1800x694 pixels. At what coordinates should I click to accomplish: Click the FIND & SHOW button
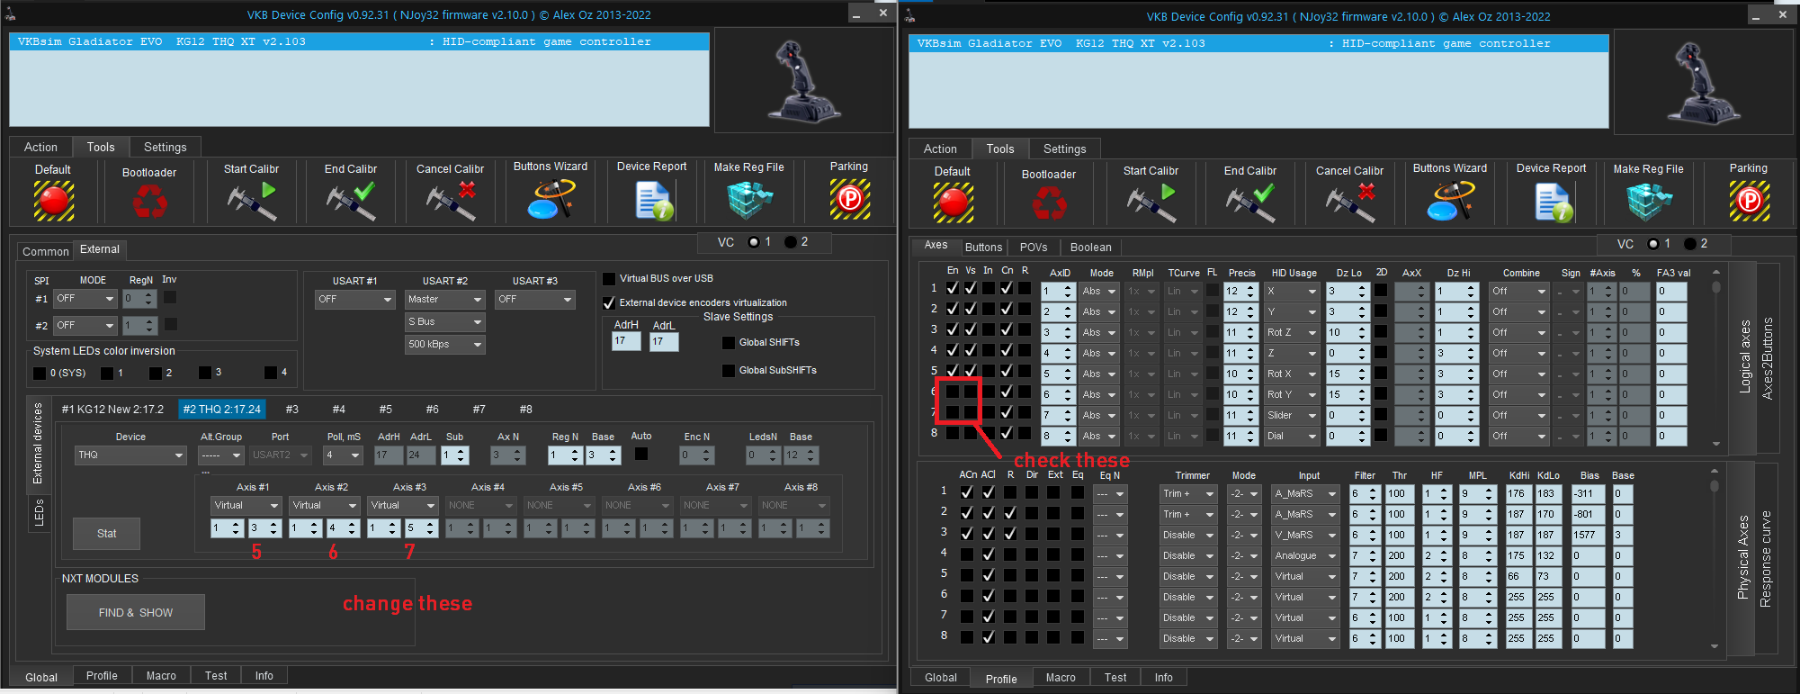136,612
